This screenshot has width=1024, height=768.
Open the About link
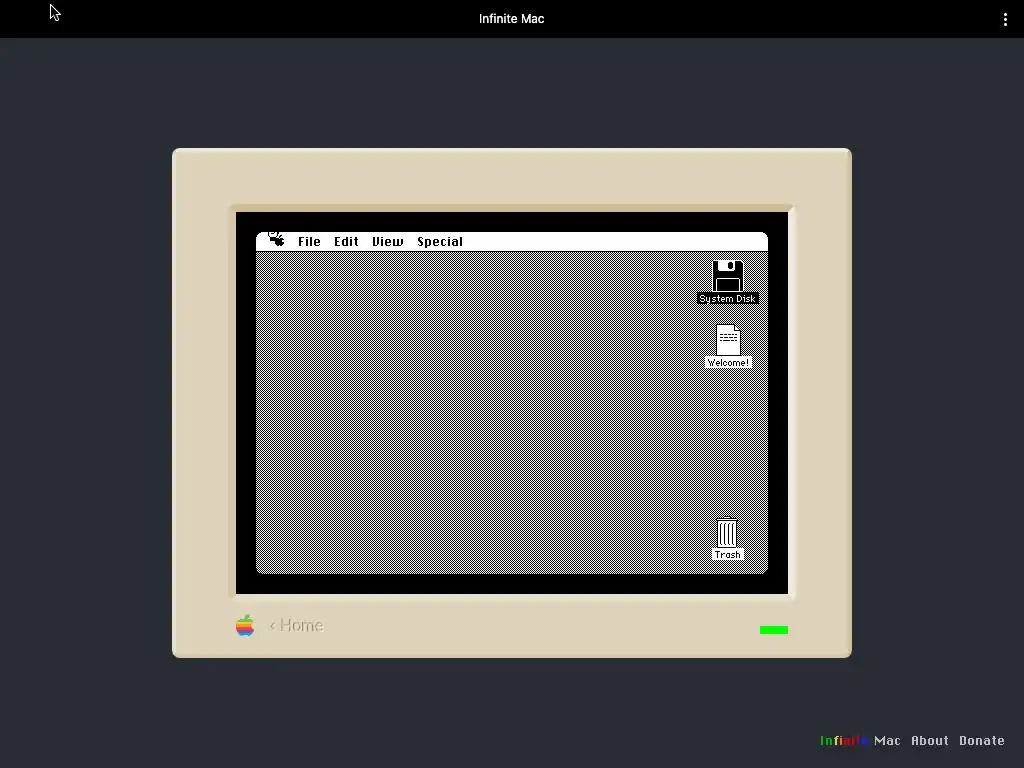[x=930, y=741]
